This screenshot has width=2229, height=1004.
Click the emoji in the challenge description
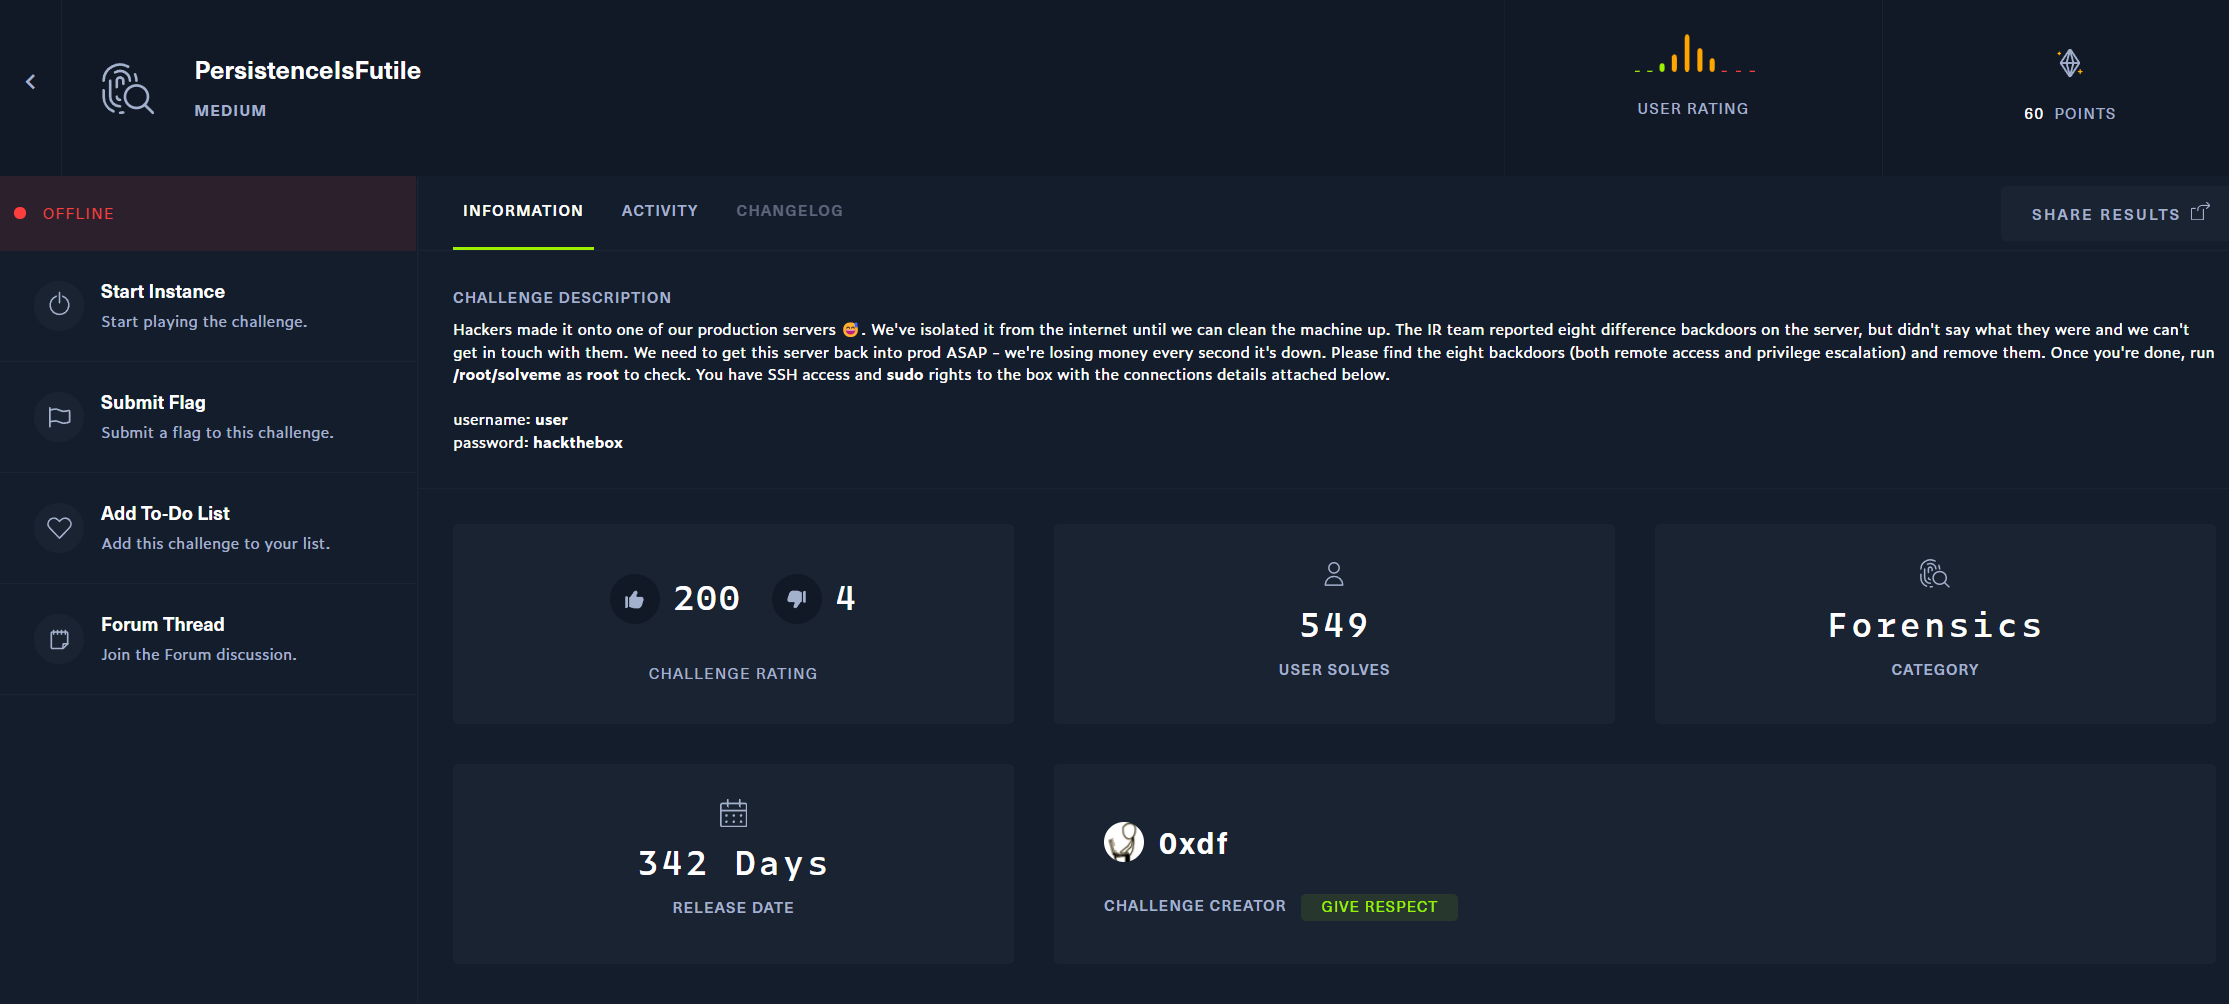coord(850,329)
